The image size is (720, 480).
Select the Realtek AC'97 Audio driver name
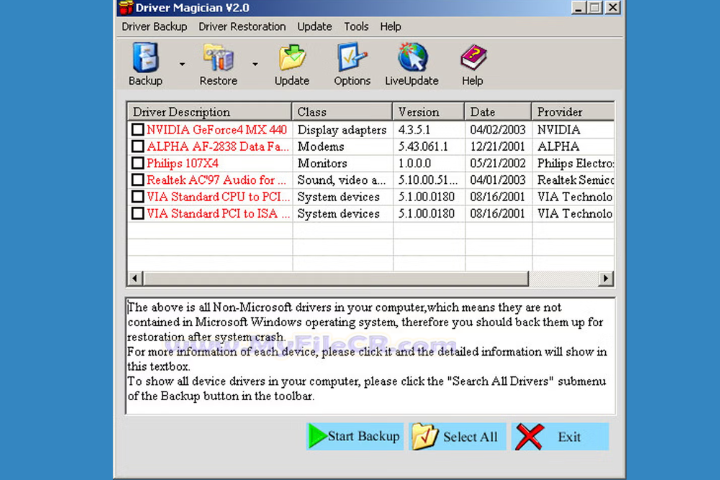pos(216,180)
